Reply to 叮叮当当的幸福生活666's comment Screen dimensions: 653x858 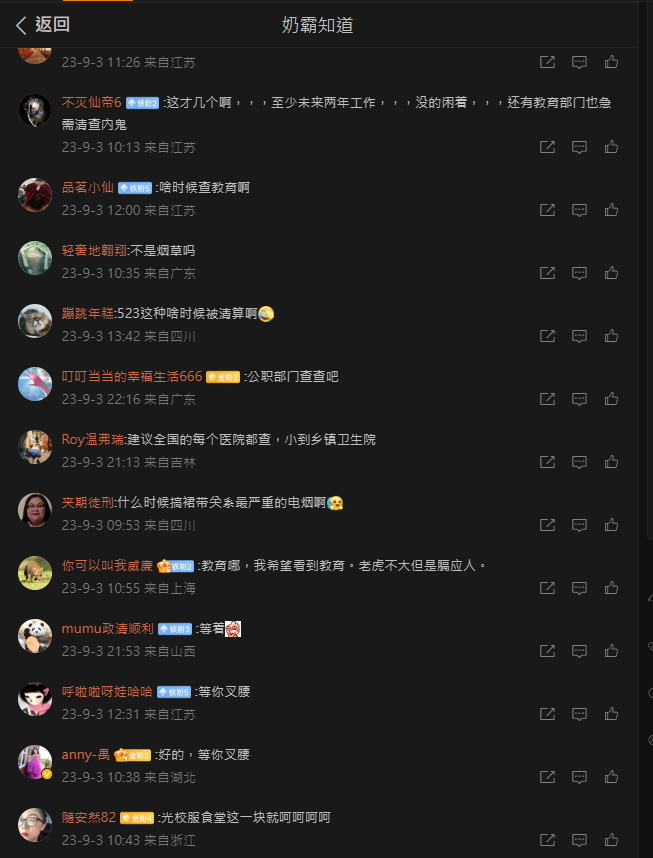coord(579,399)
